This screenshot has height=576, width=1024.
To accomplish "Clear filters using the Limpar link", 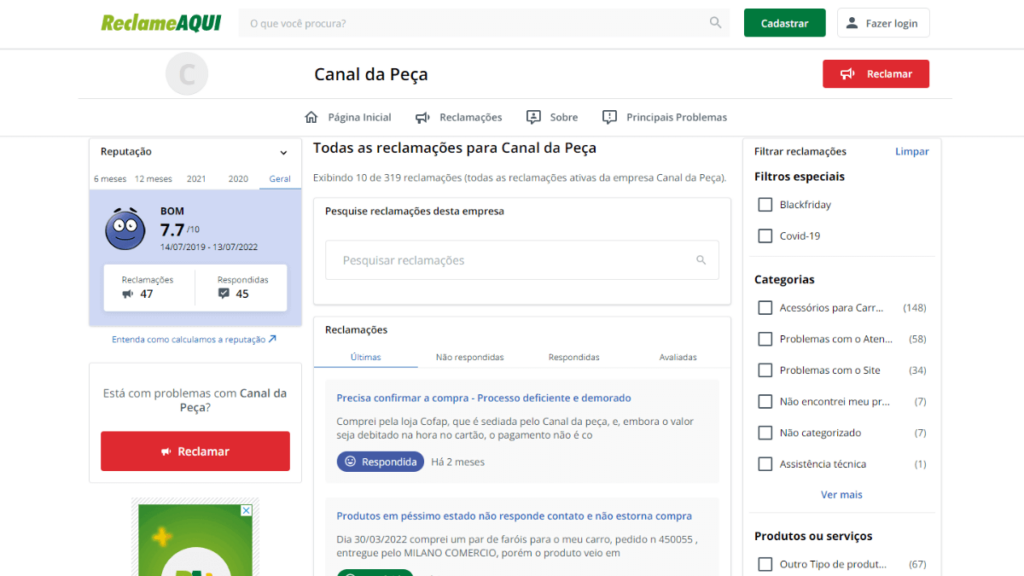I will pos(911,152).
